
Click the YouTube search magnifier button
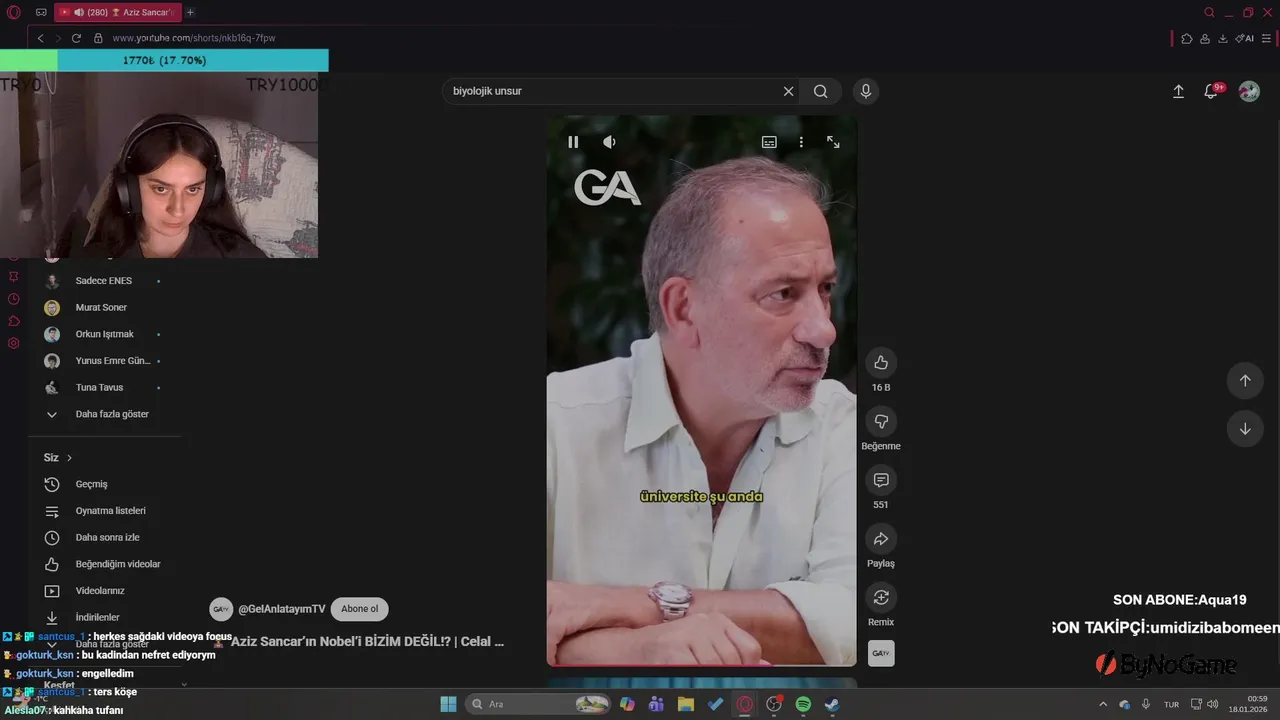(x=821, y=91)
